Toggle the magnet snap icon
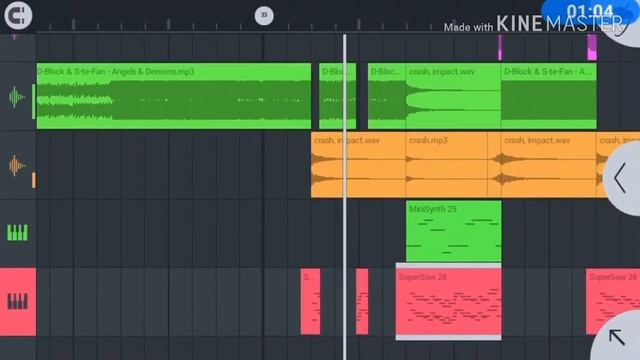The image size is (640, 360). coord(18,16)
